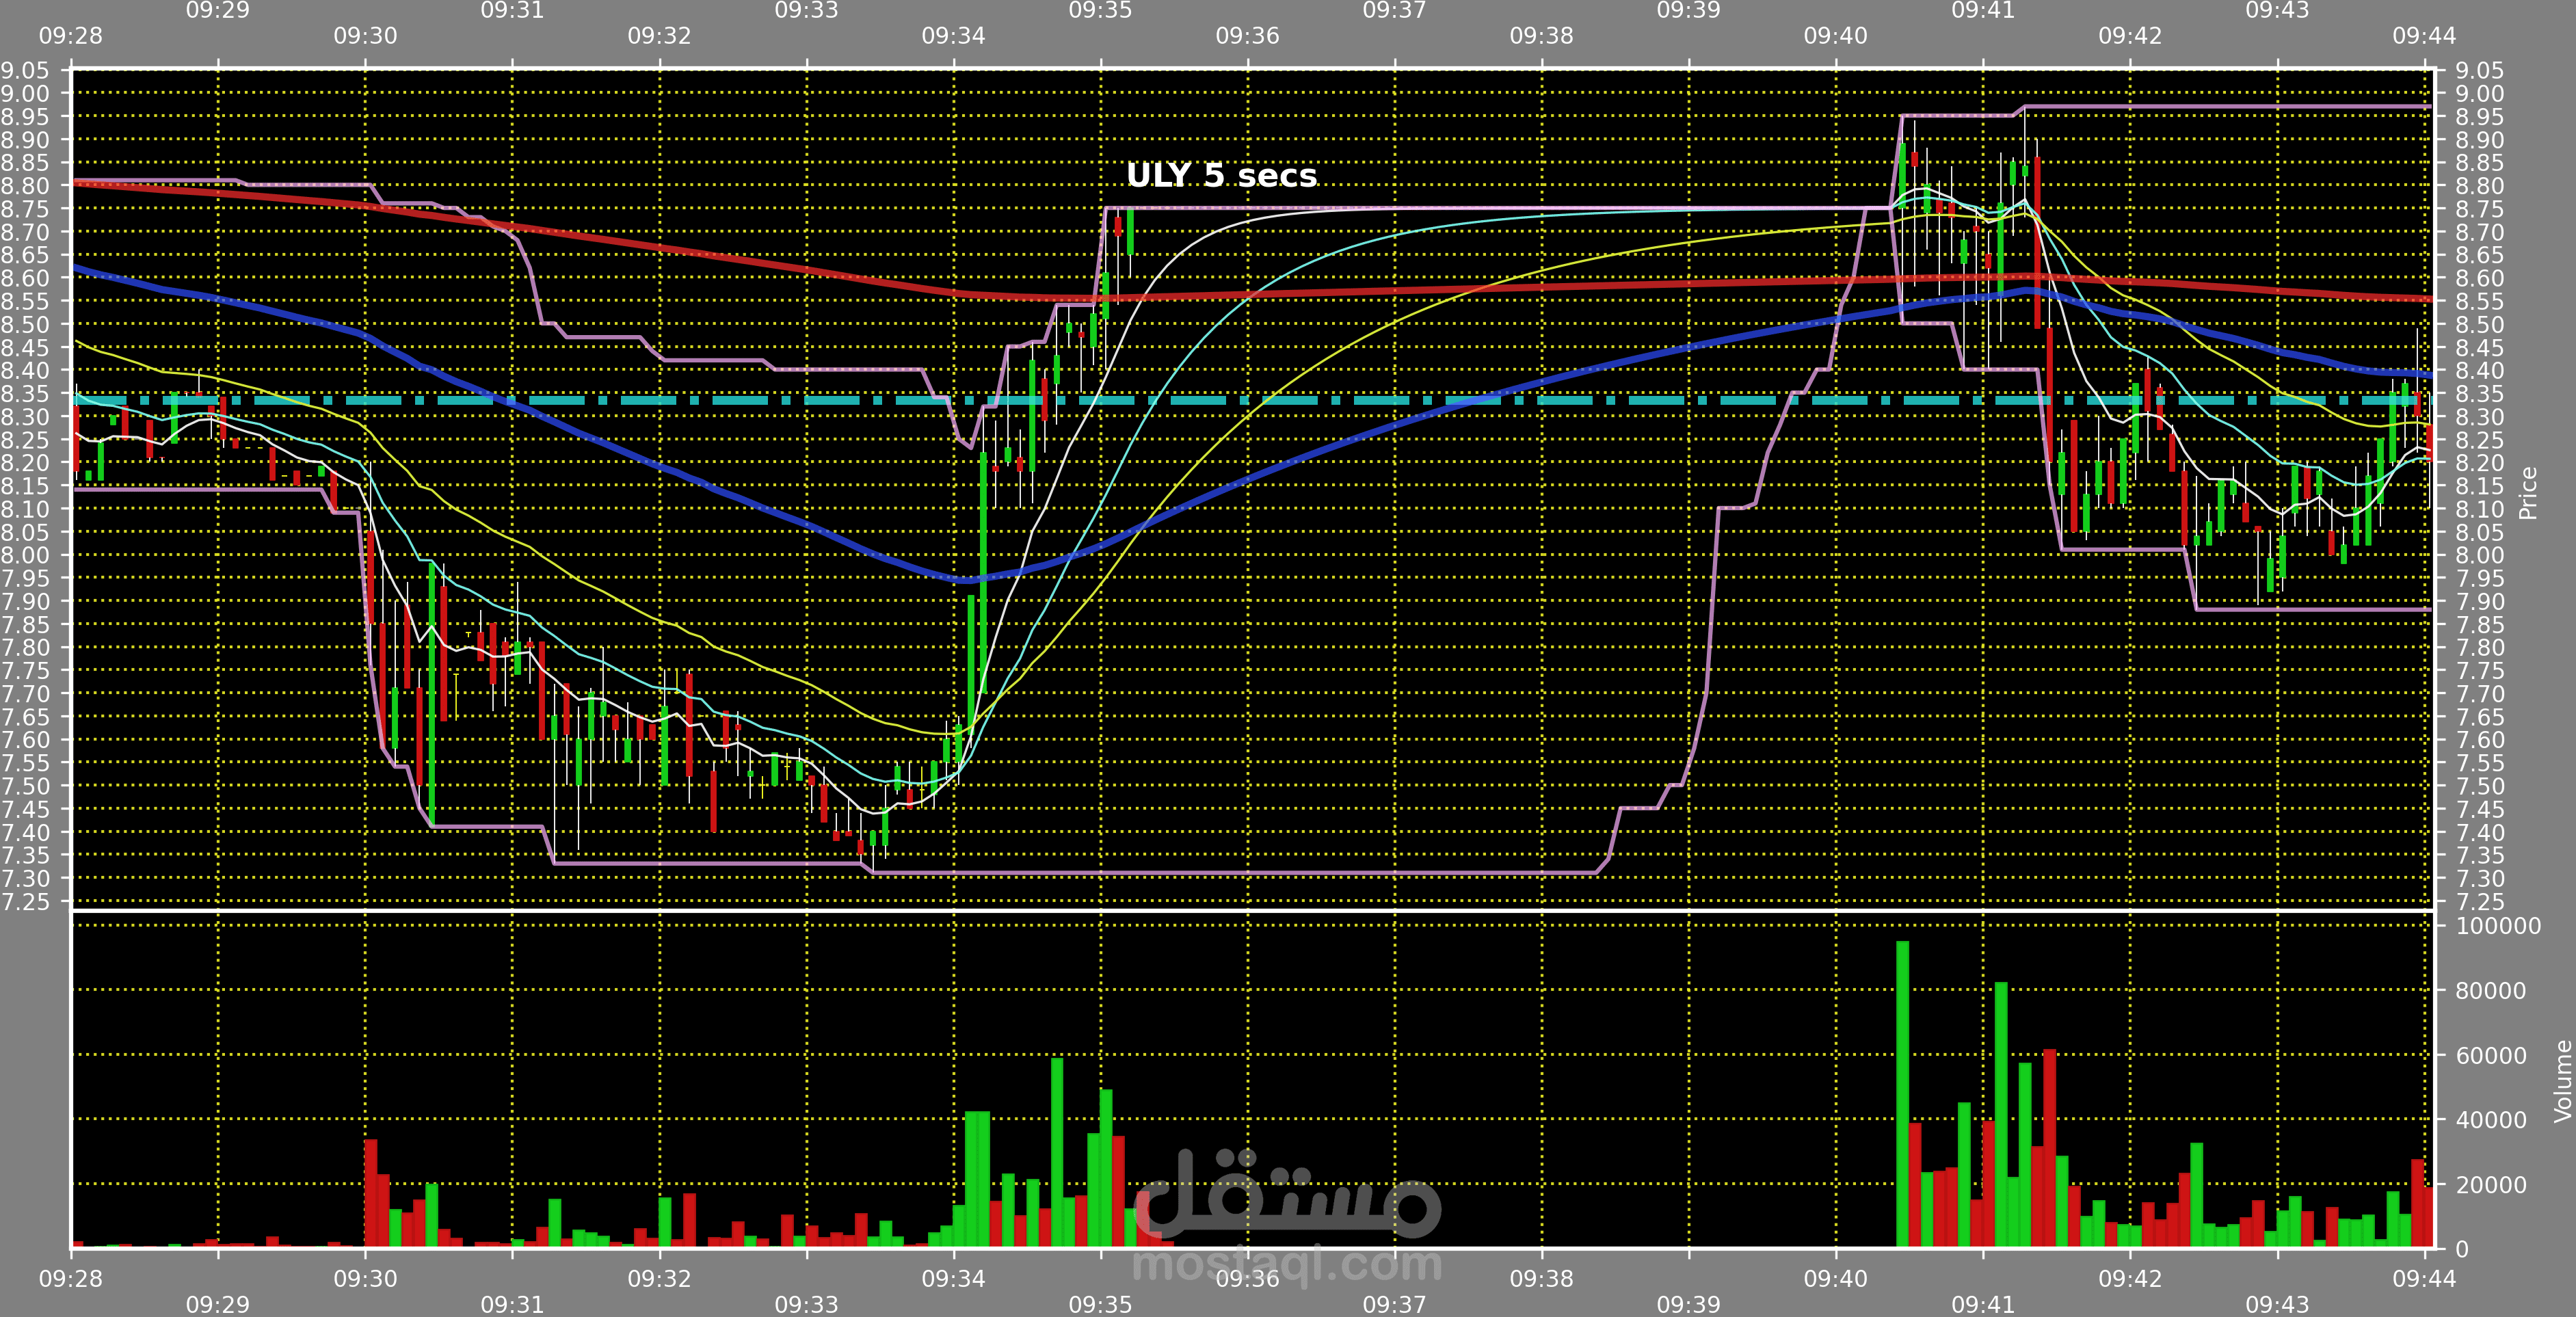Viewport: 2576px width, 1317px height.
Task: Click the 60000 volume axis label
Action: pos(2491,1055)
